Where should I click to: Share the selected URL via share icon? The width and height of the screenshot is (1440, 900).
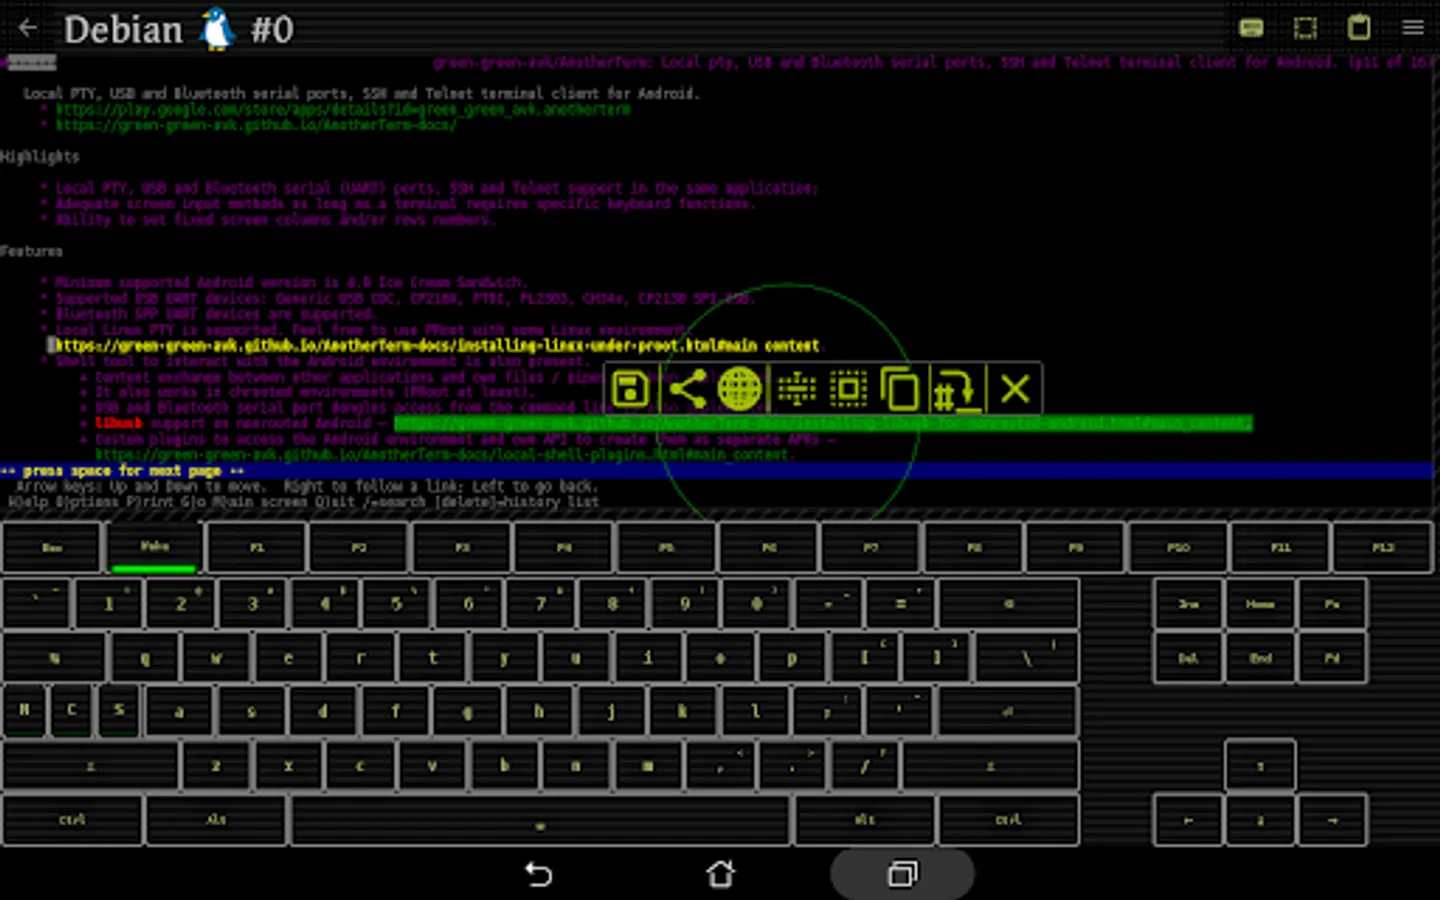[686, 389]
